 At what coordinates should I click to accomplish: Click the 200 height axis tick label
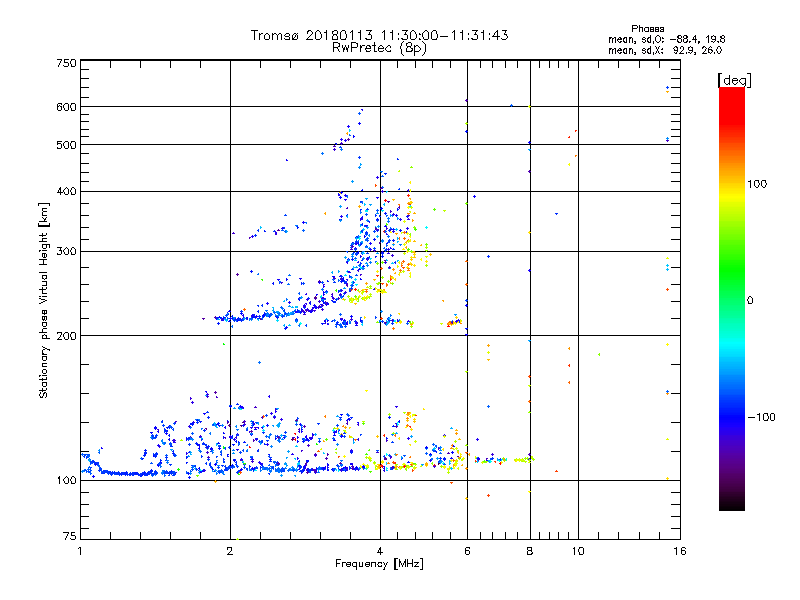coord(66,336)
